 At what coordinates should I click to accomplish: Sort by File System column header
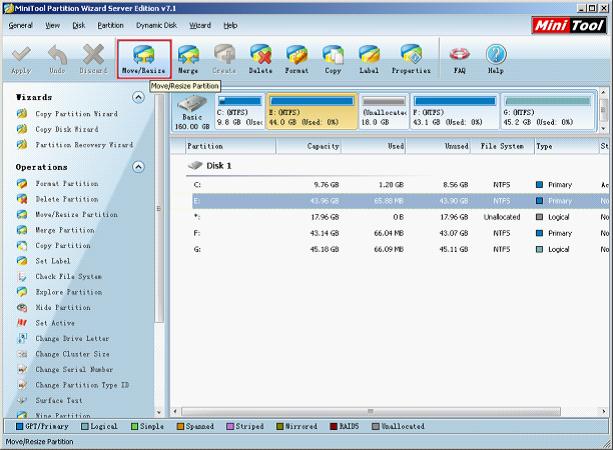click(x=502, y=146)
